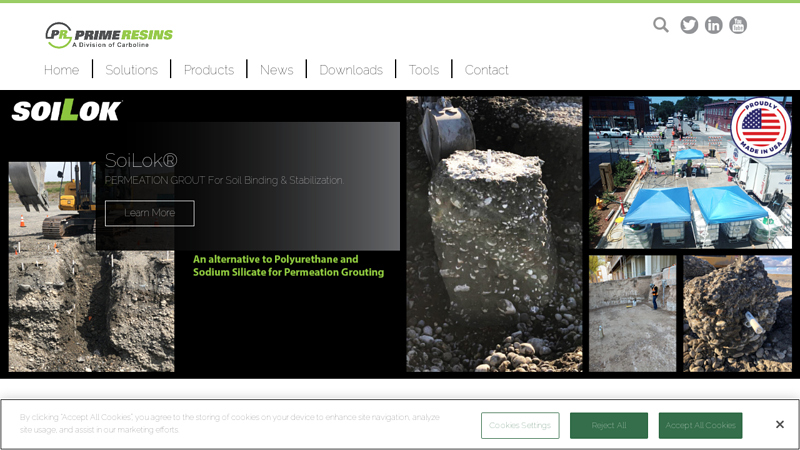Visit the Twitter profile icon
This screenshot has height=450, width=800.
[689, 25]
